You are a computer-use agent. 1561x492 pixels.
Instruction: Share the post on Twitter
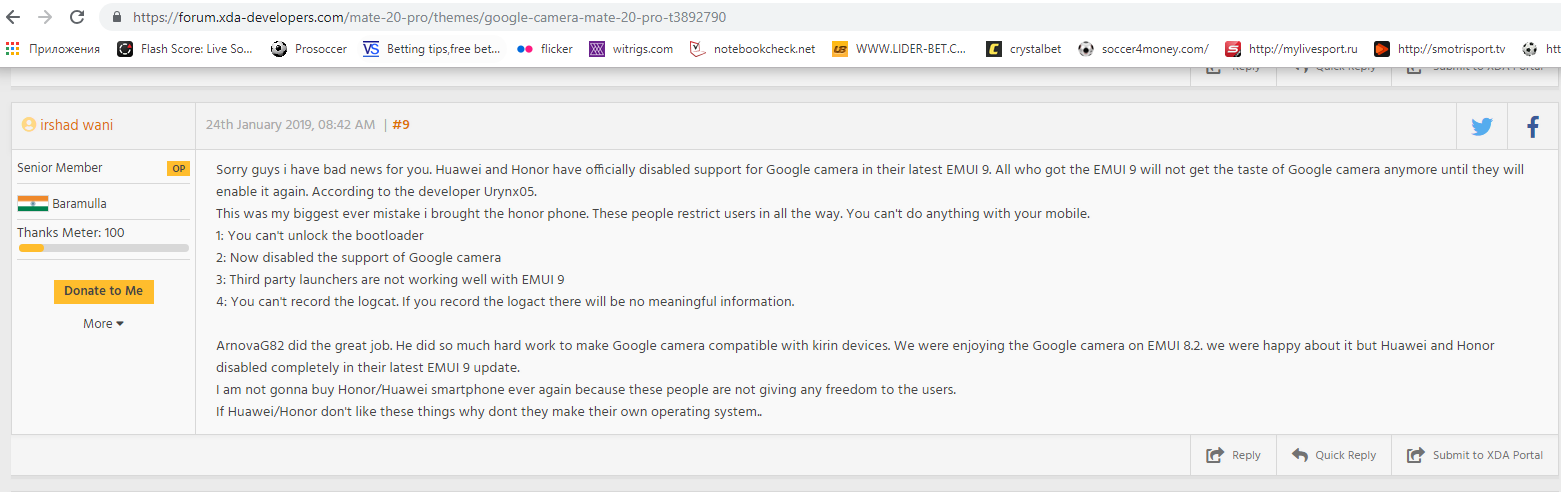[x=1481, y=127]
